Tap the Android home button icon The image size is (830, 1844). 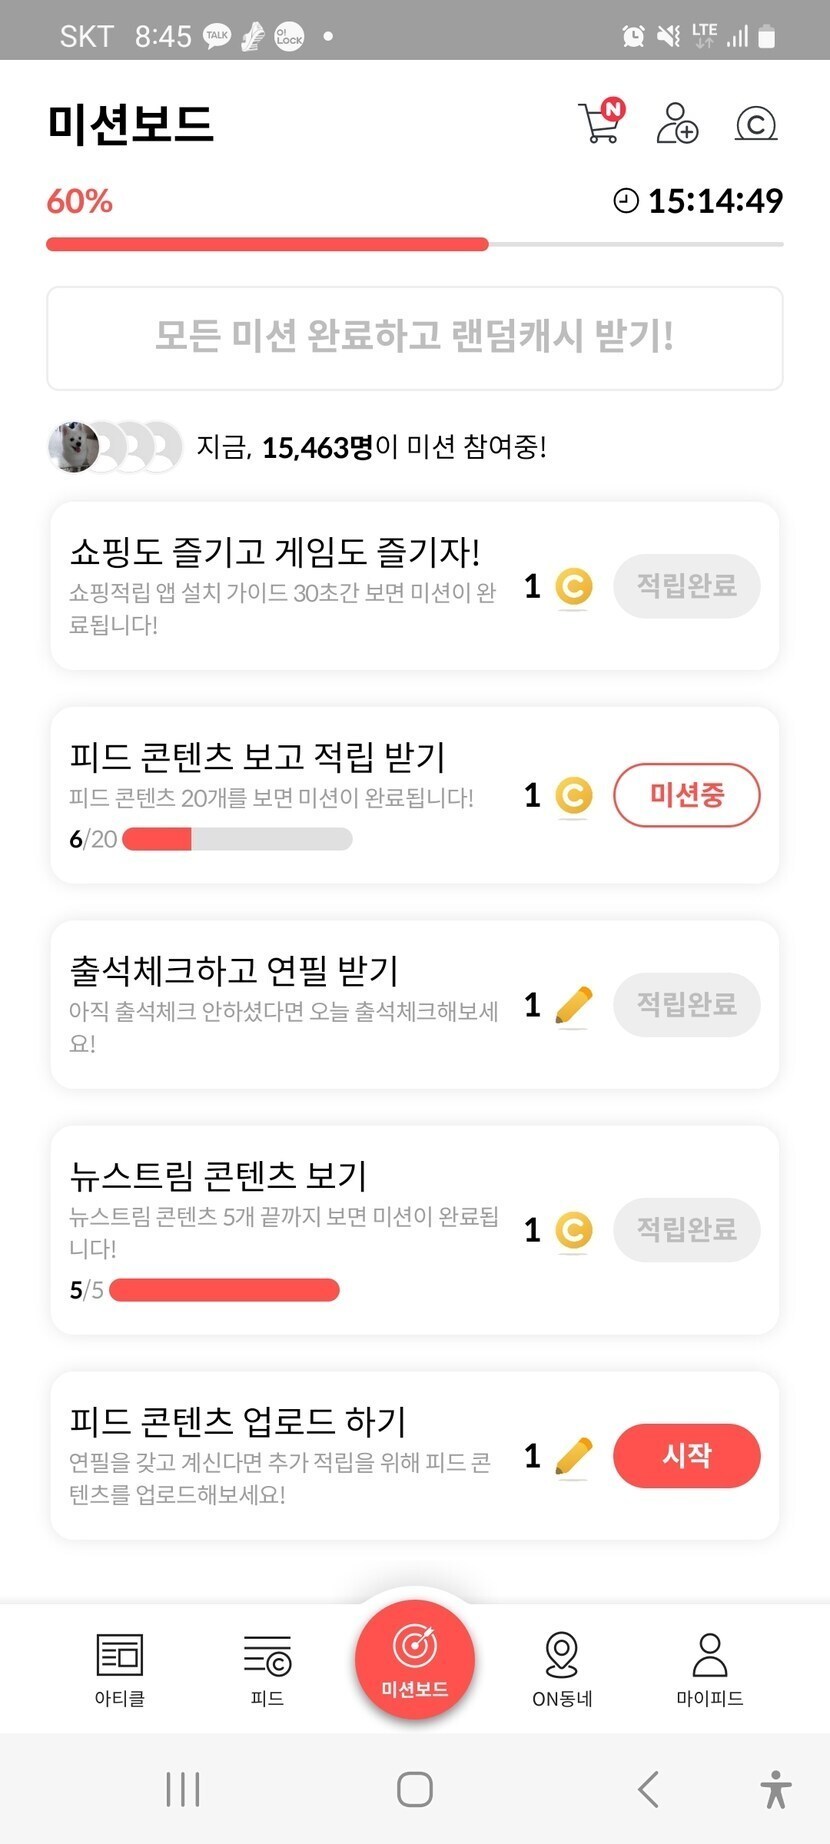click(415, 1789)
